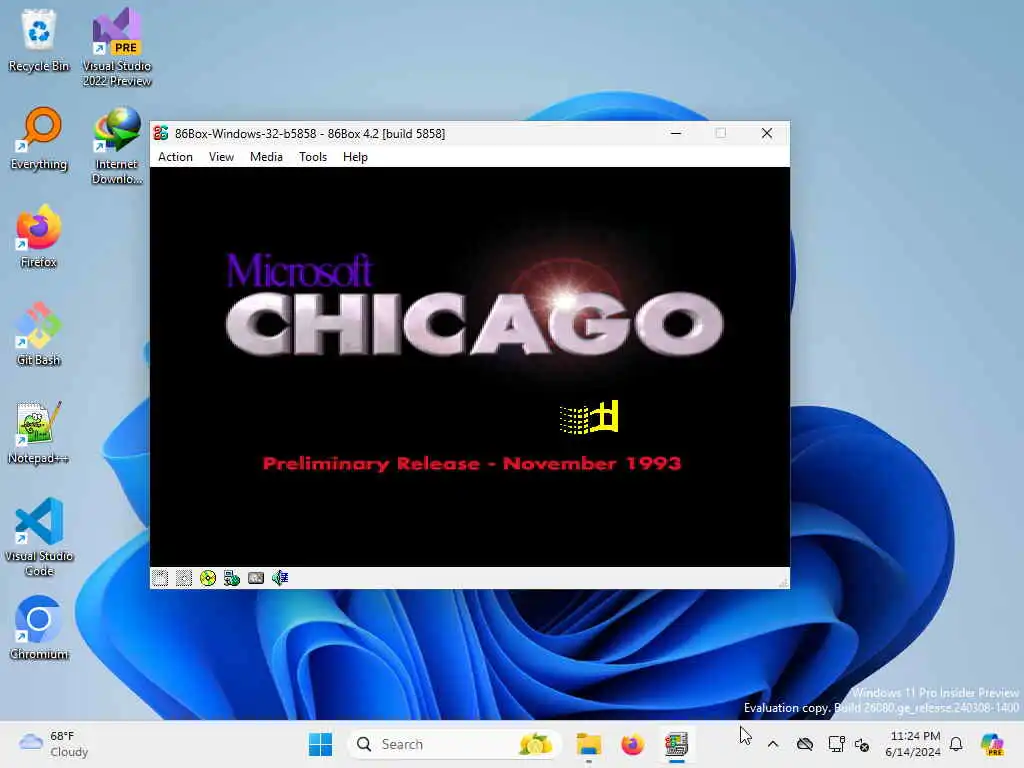Open the Media menu in 86Box
The width and height of the screenshot is (1024, 768).
click(266, 157)
